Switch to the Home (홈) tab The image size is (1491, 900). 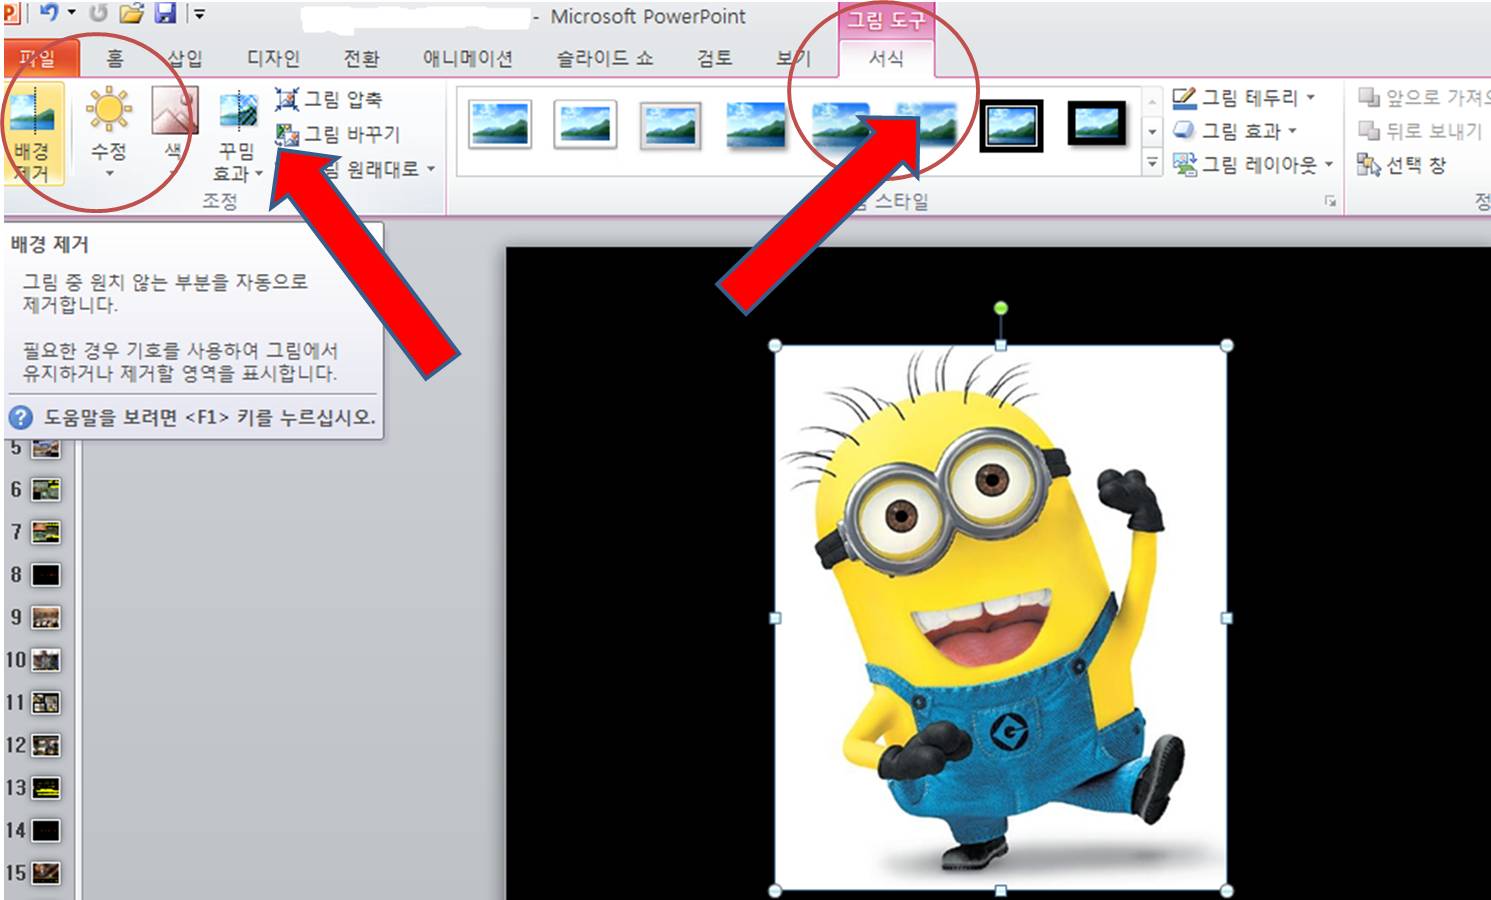(x=115, y=58)
